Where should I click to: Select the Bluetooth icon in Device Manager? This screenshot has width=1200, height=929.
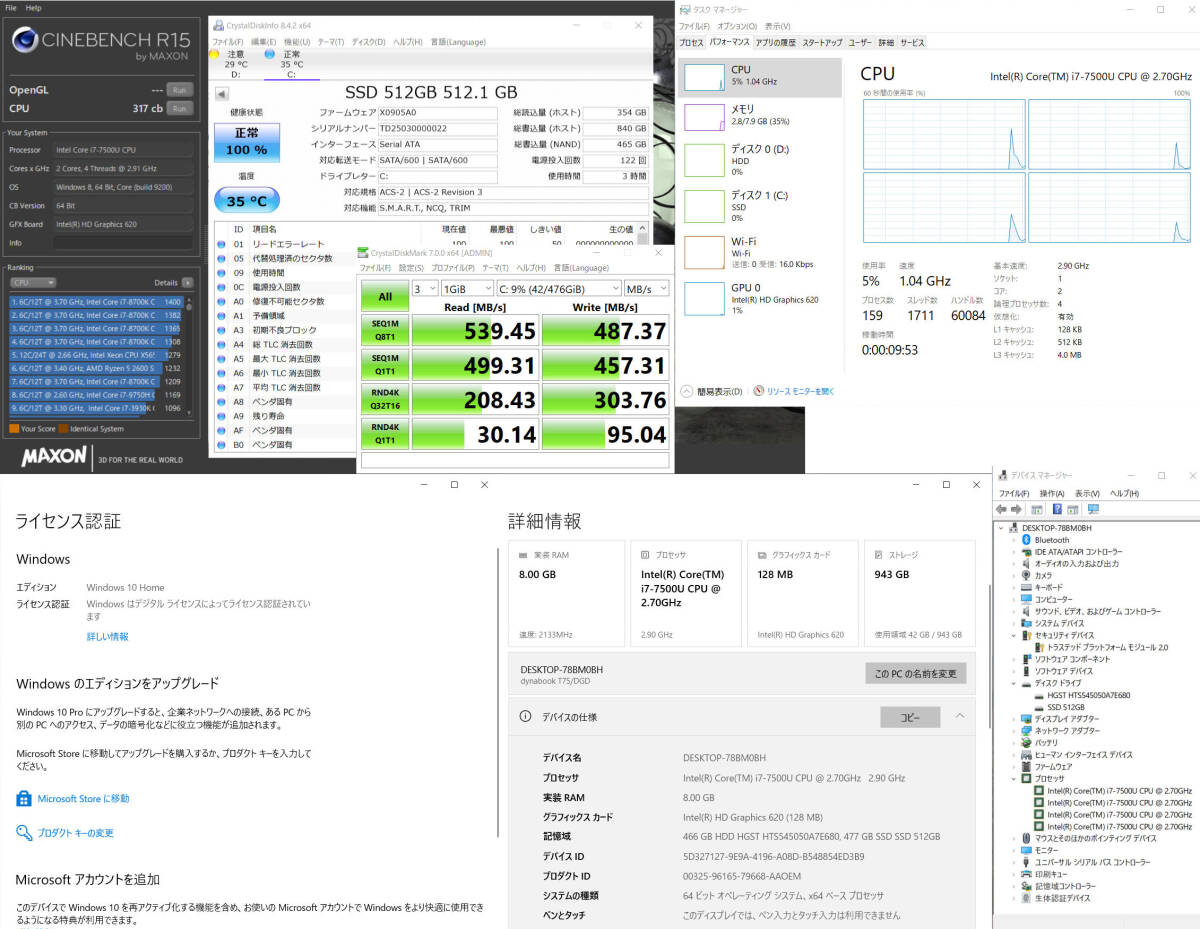point(1026,540)
